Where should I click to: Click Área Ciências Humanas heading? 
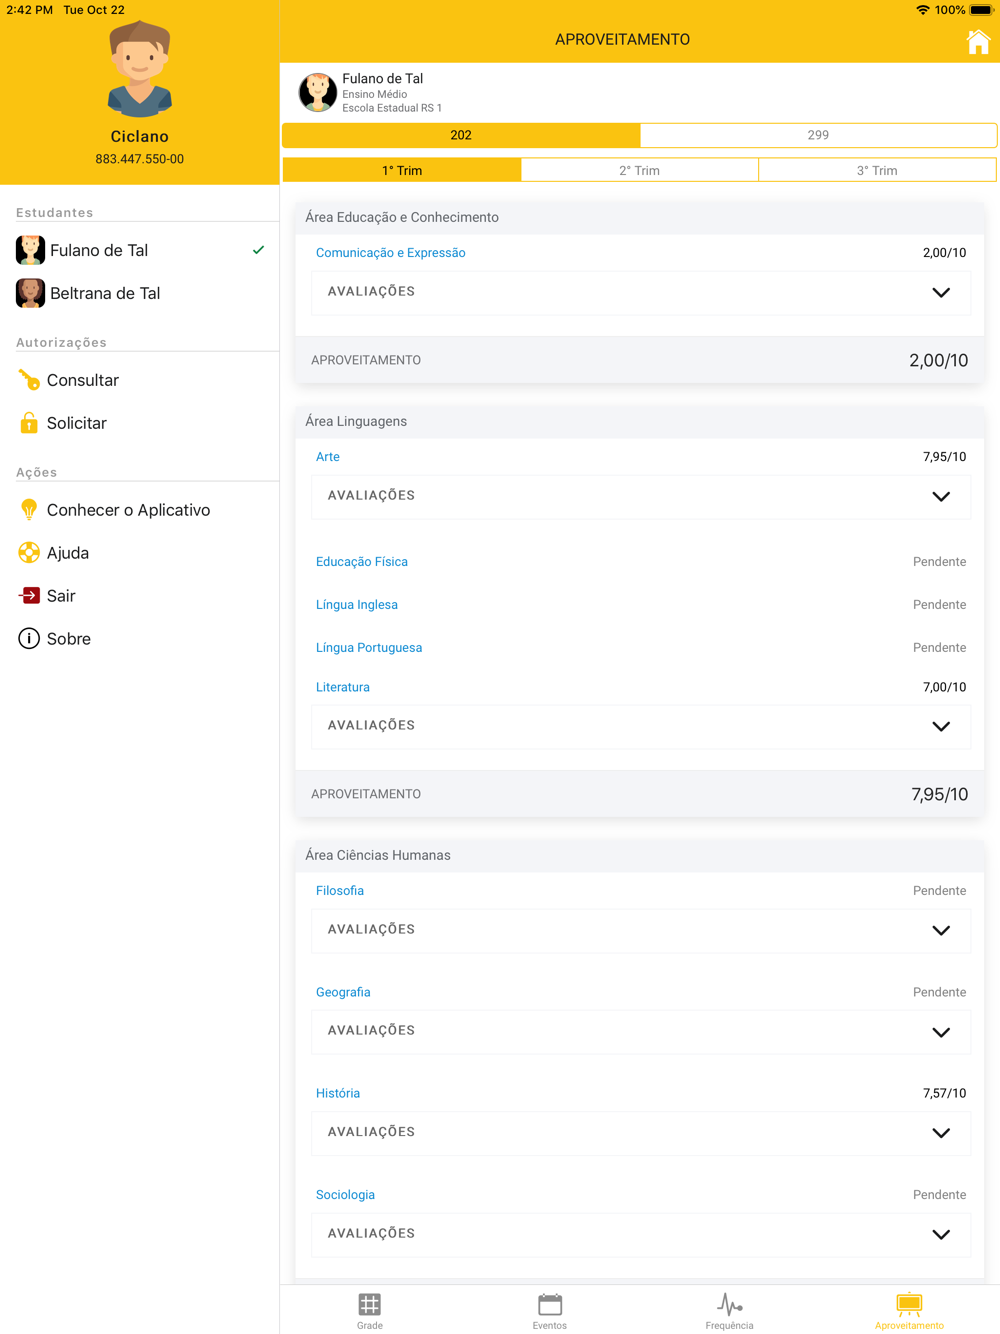point(378,855)
